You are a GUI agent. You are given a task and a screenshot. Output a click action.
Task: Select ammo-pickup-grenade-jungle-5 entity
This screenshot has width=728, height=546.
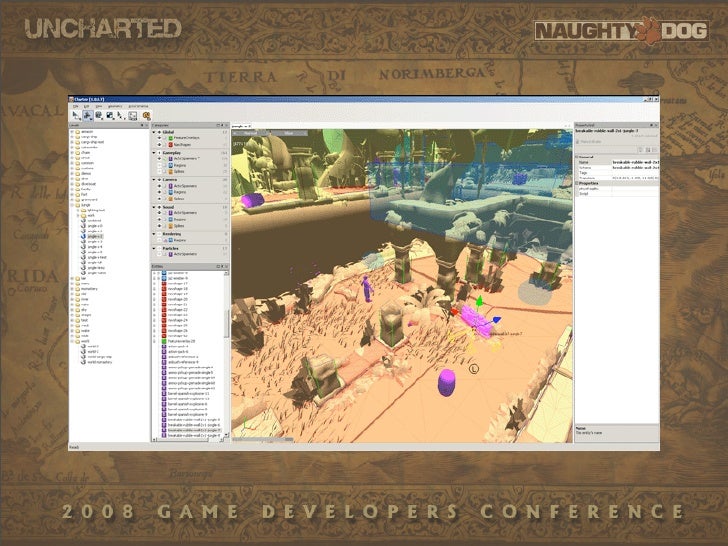[x=190, y=372]
